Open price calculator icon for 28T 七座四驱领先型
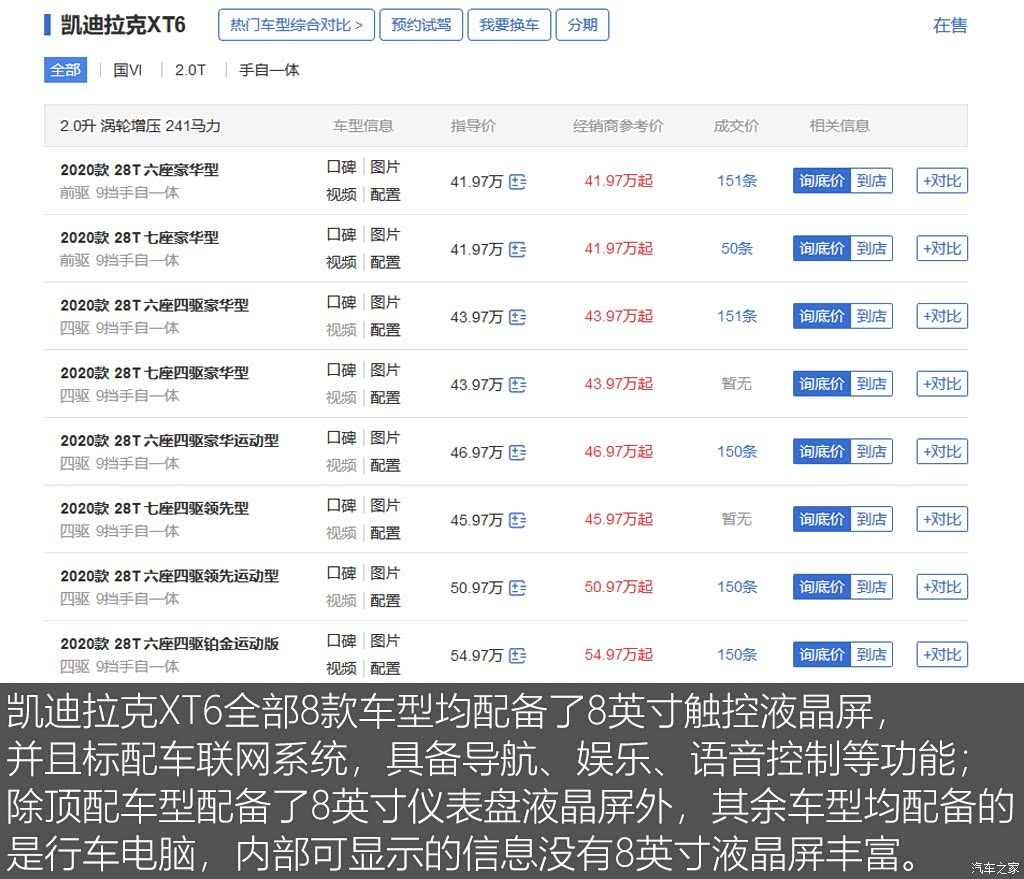The width and height of the screenshot is (1024, 879). pos(517,520)
